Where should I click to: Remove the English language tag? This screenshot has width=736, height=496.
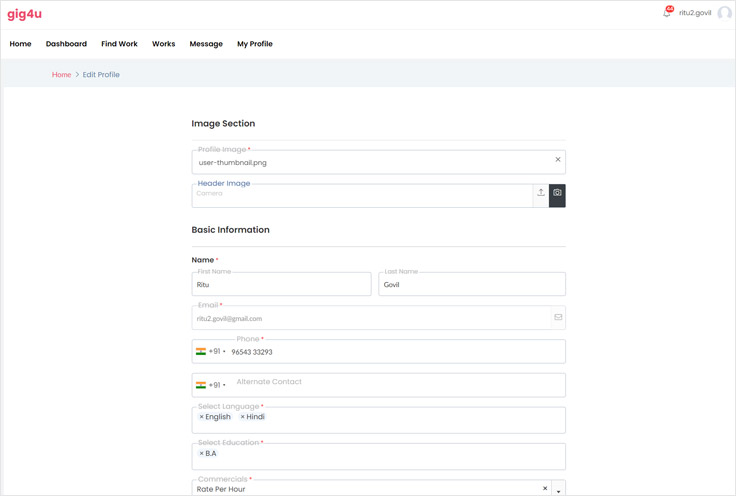(202, 417)
